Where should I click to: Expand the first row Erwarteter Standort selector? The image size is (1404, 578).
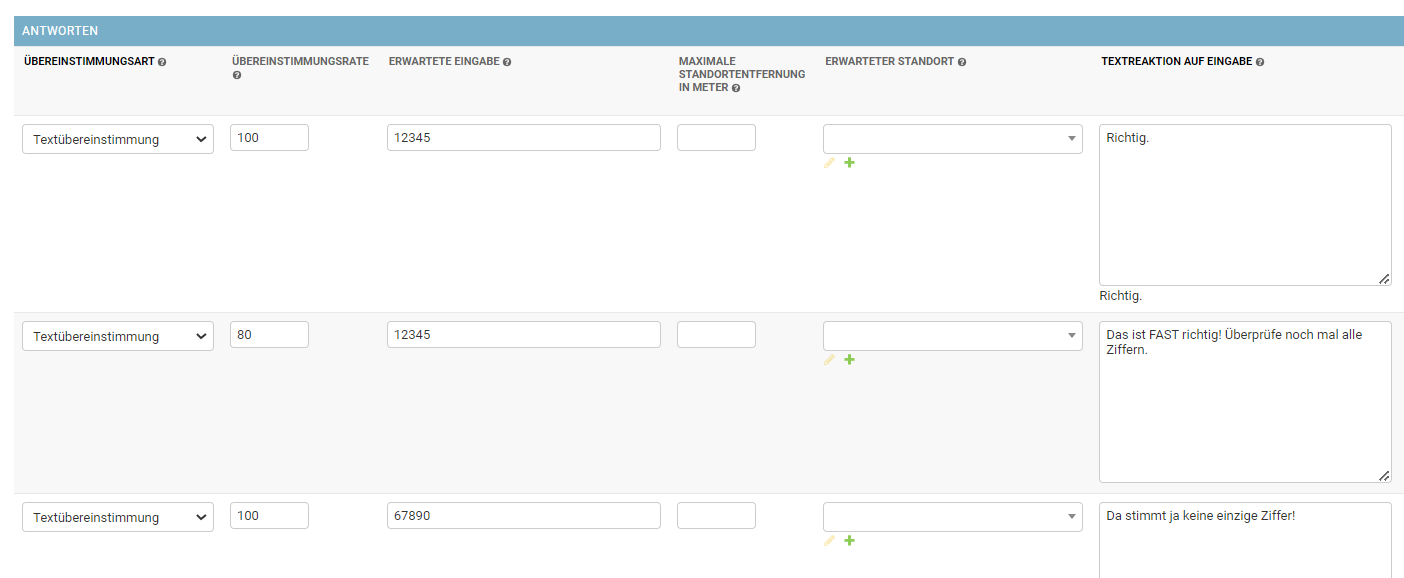952,139
